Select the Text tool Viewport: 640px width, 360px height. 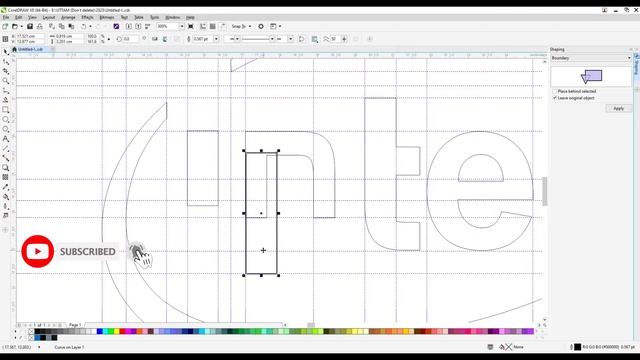6,139
